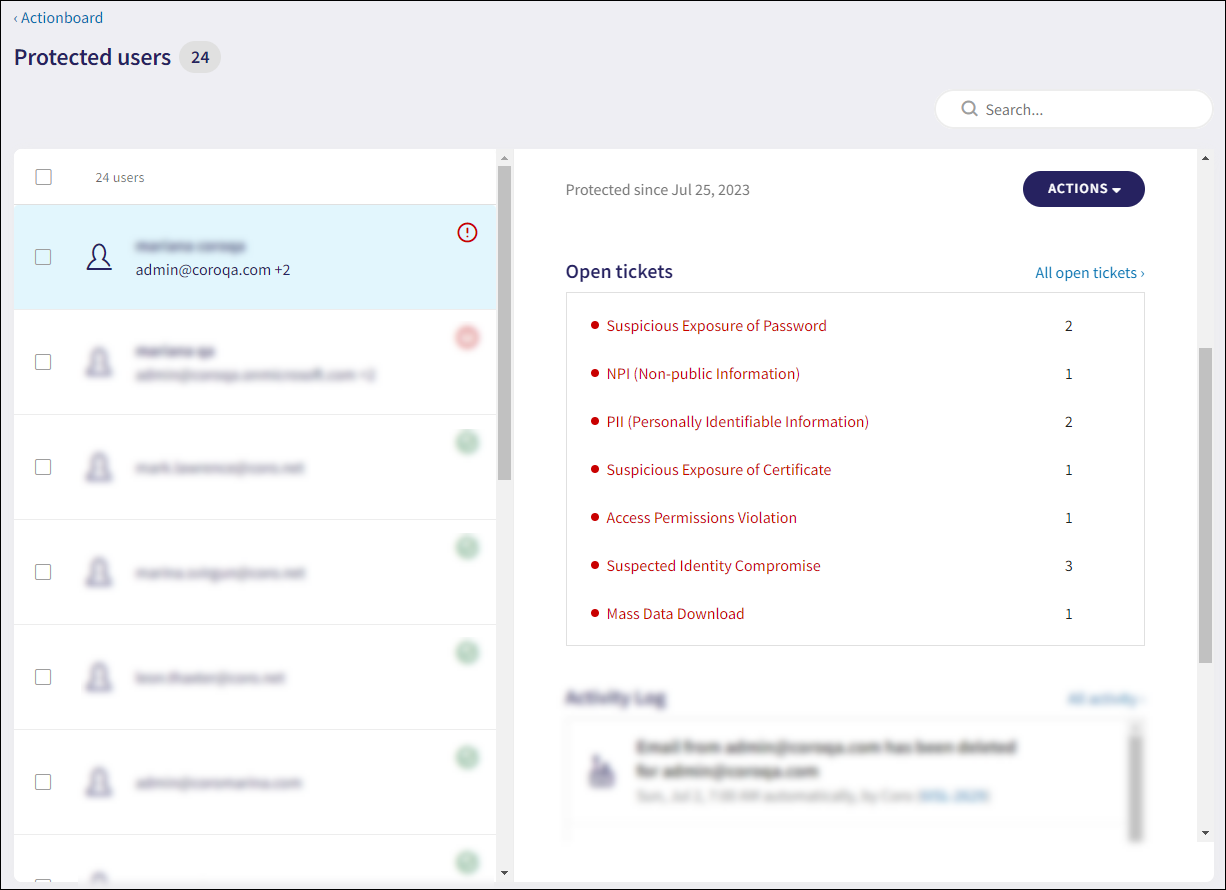The width and height of the screenshot is (1226, 890).
Task: Click green check status icon on fourth user
Action: click(x=467, y=548)
